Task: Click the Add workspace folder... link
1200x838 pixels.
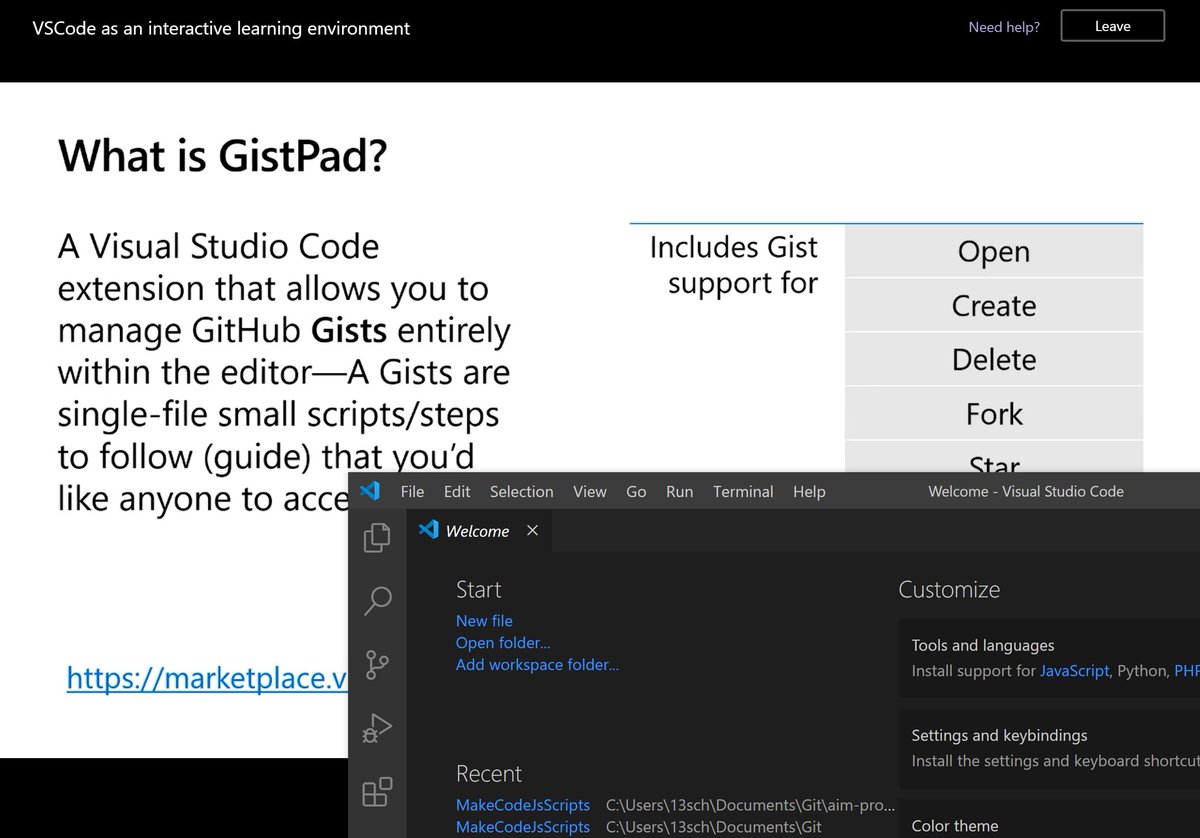Action: pyautogui.click(x=537, y=664)
